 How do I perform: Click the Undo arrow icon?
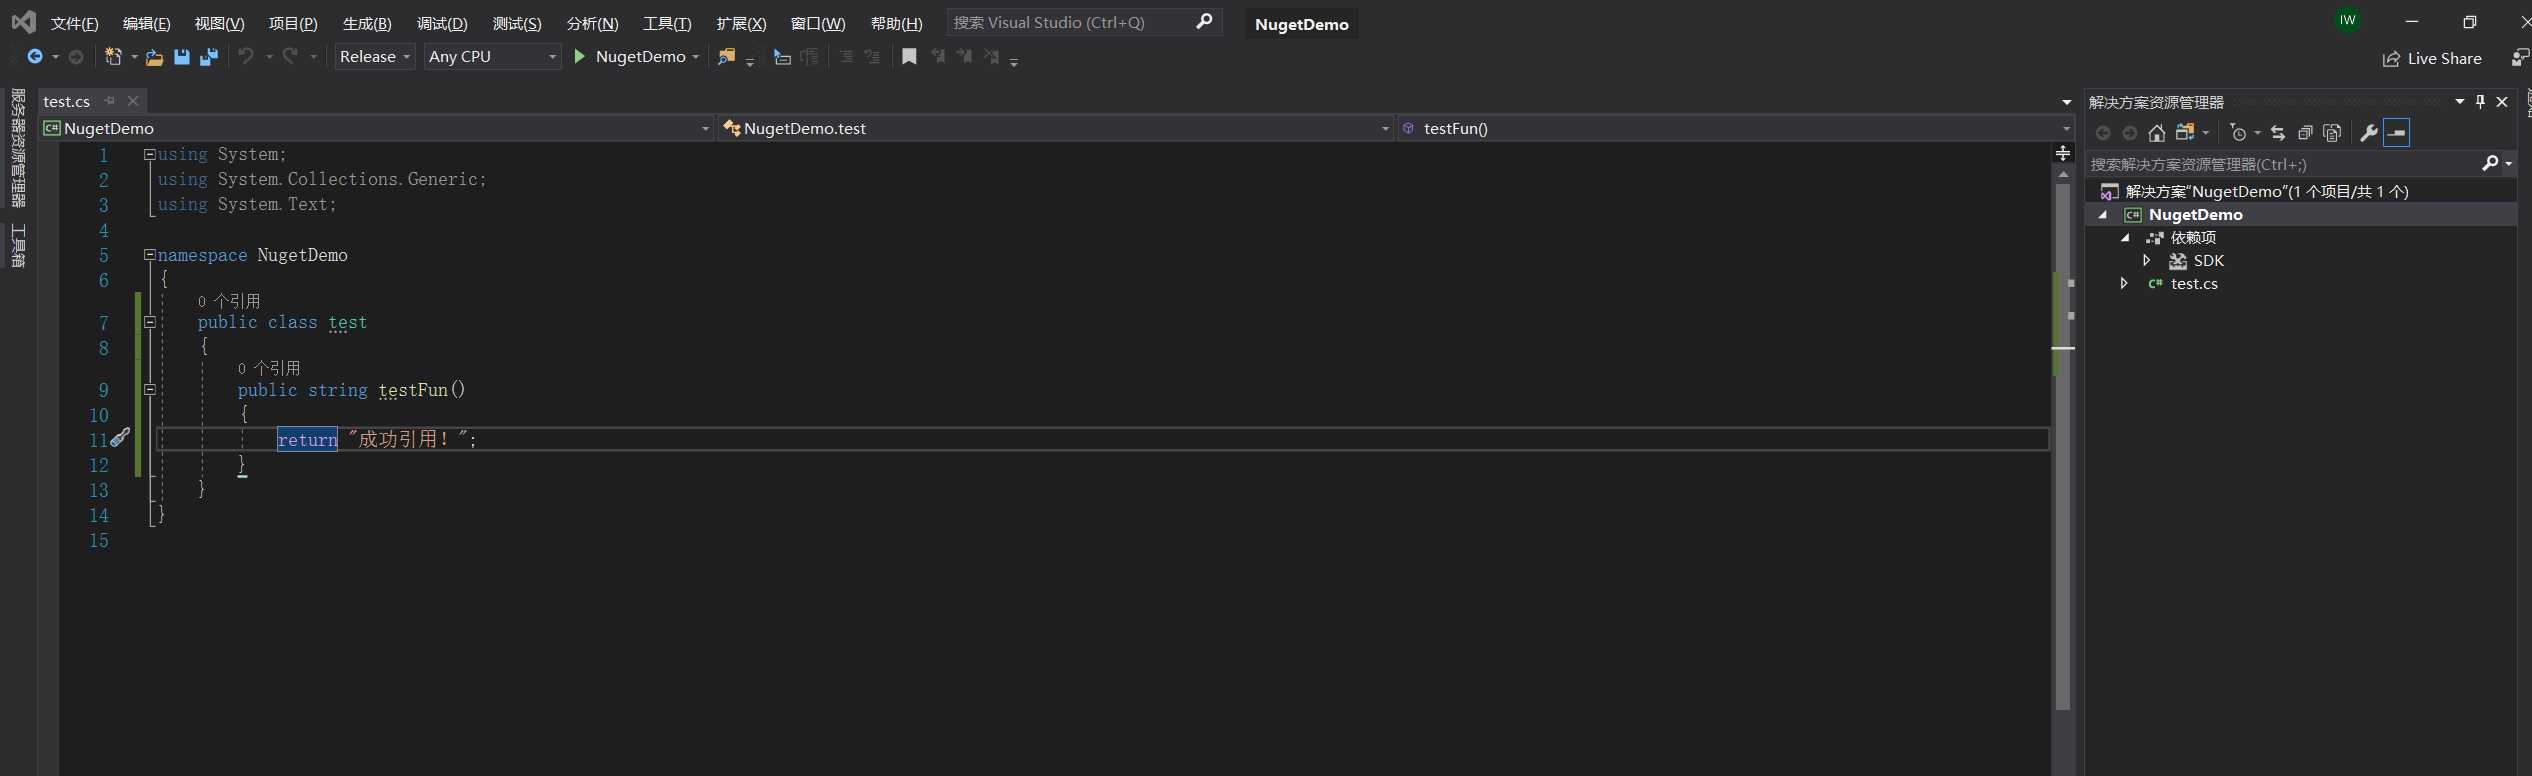click(245, 56)
